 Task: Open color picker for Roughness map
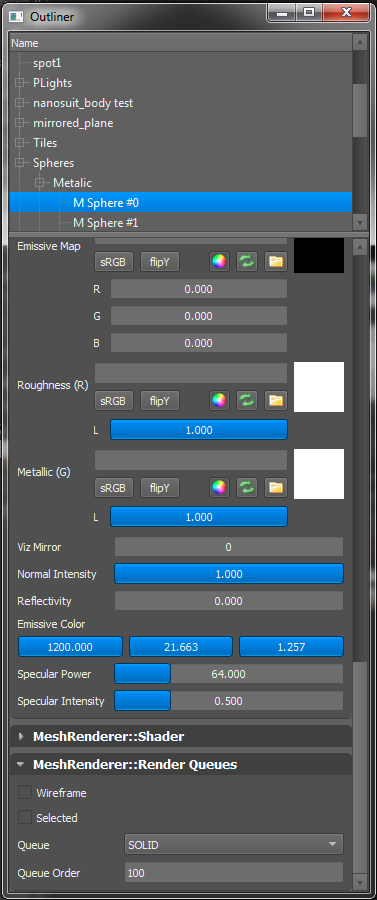click(x=219, y=401)
